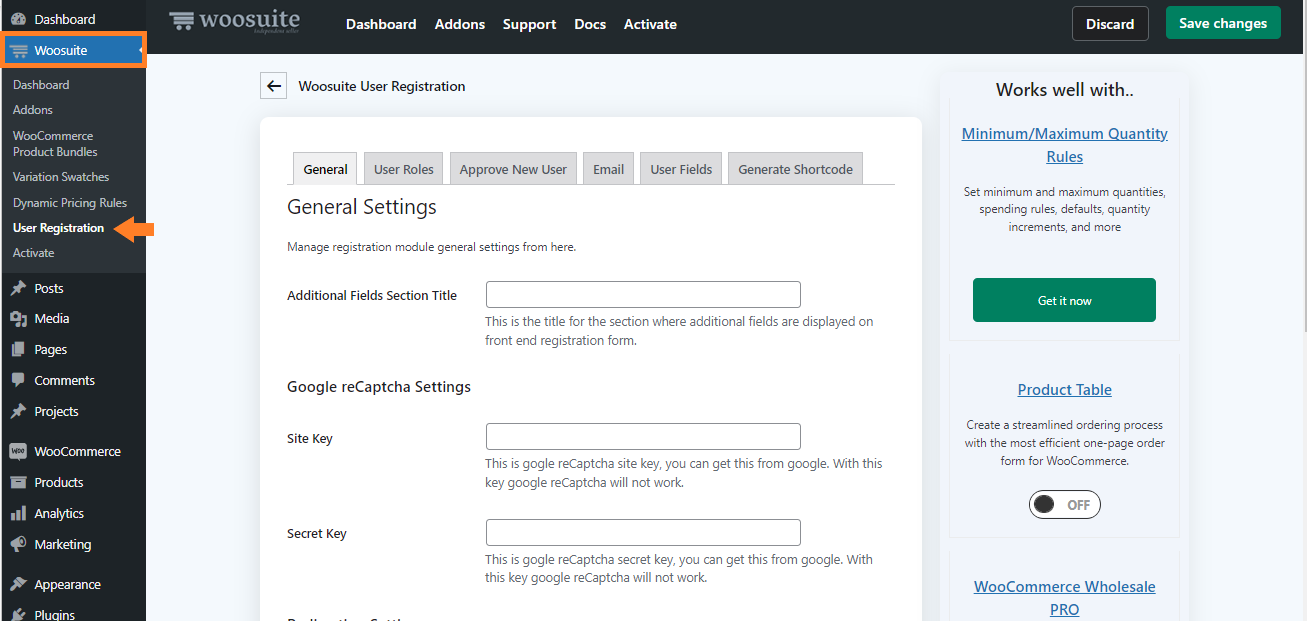The width and height of the screenshot is (1307, 621).
Task: Open Posts via its pin icon
Action: (18, 288)
